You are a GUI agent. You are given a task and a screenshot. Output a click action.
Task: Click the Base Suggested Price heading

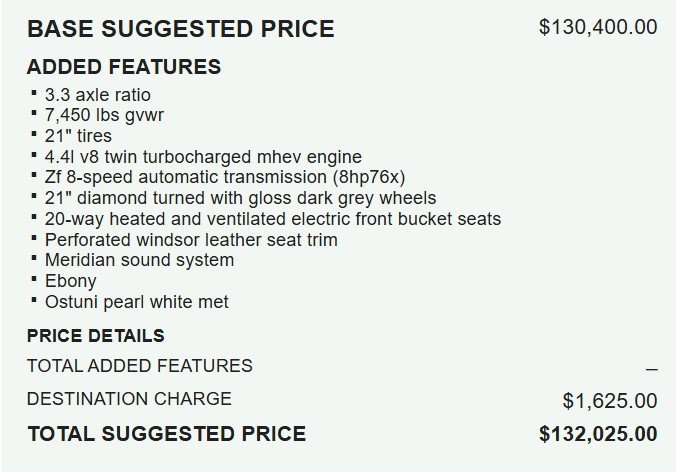coord(181,29)
